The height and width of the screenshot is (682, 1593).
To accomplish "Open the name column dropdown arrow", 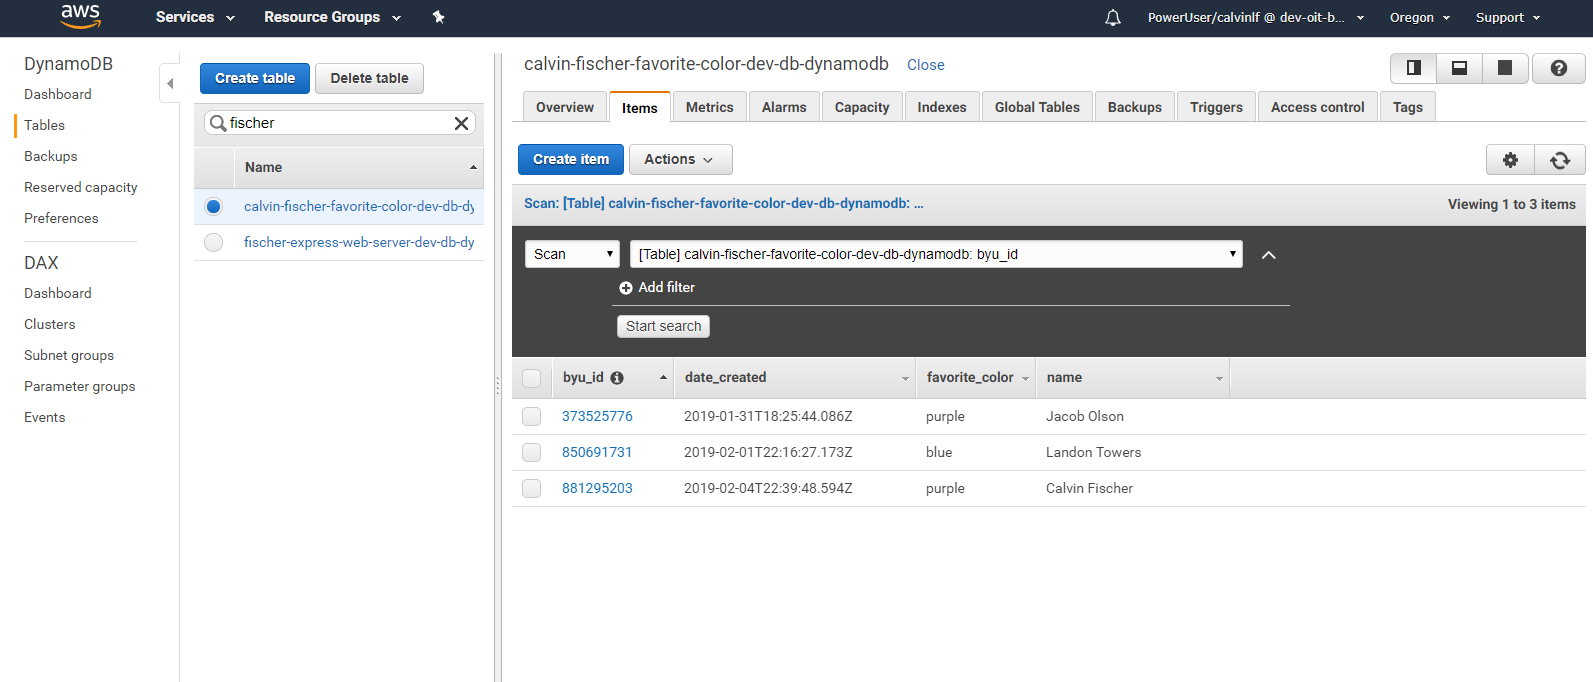I will [1219, 378].
